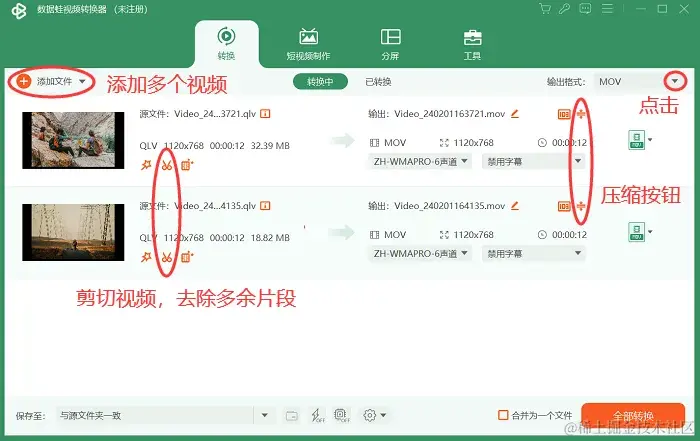Rename output Video_240201164135.mov with pencil icon
Viewport: 700px width, 441px height.
pyautogui.click(x=515, y=206)
